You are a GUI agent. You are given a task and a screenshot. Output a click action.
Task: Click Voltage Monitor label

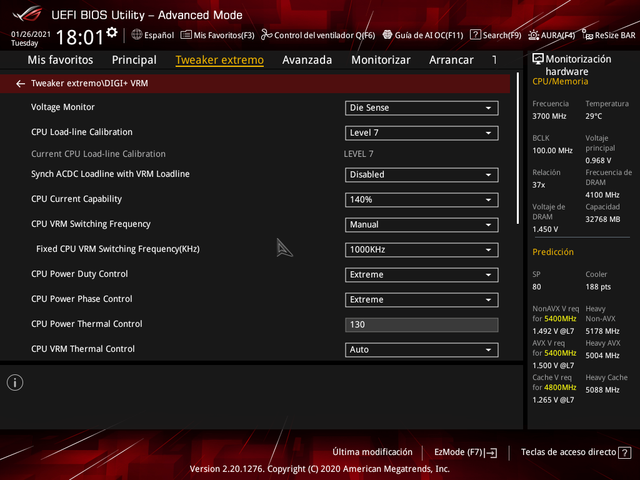(63, 107)
